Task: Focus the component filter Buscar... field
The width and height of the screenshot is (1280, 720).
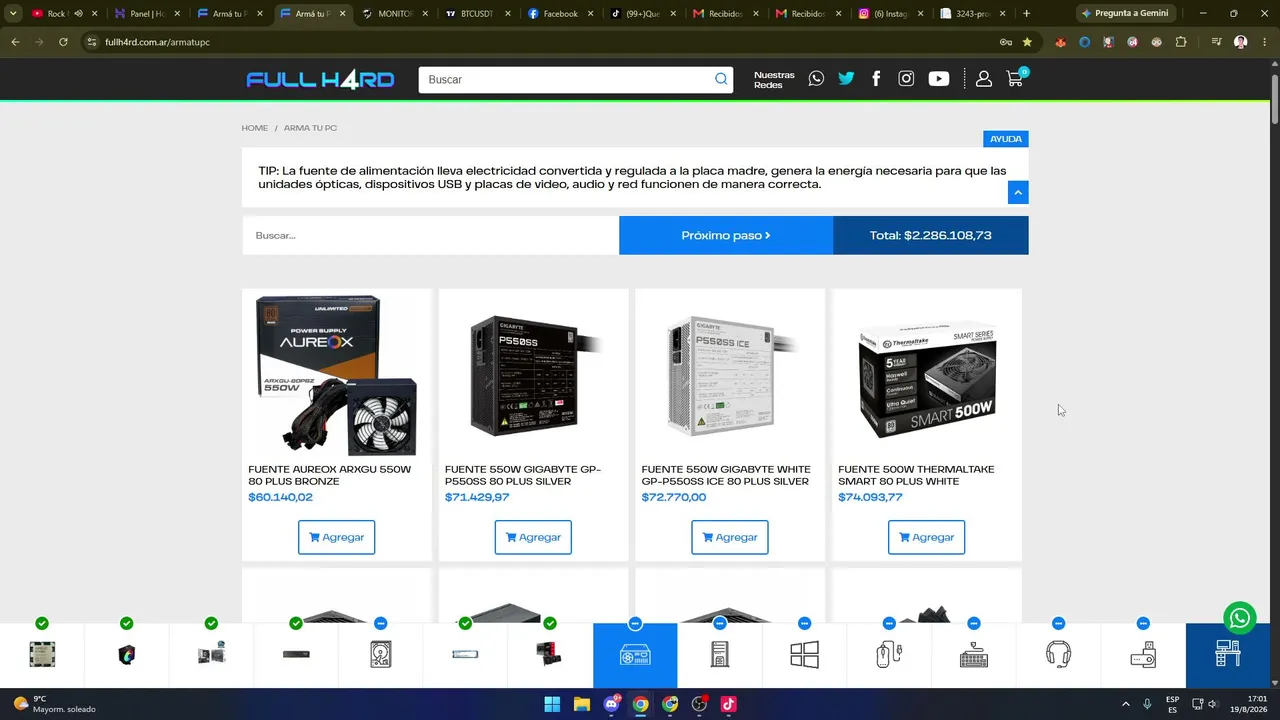Action: [430, 235]
